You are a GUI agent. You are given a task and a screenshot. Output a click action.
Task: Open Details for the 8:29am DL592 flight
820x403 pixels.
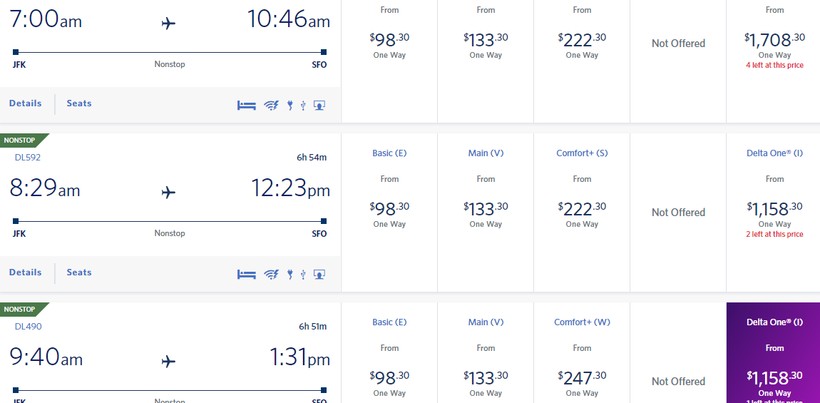click(26, 272)
